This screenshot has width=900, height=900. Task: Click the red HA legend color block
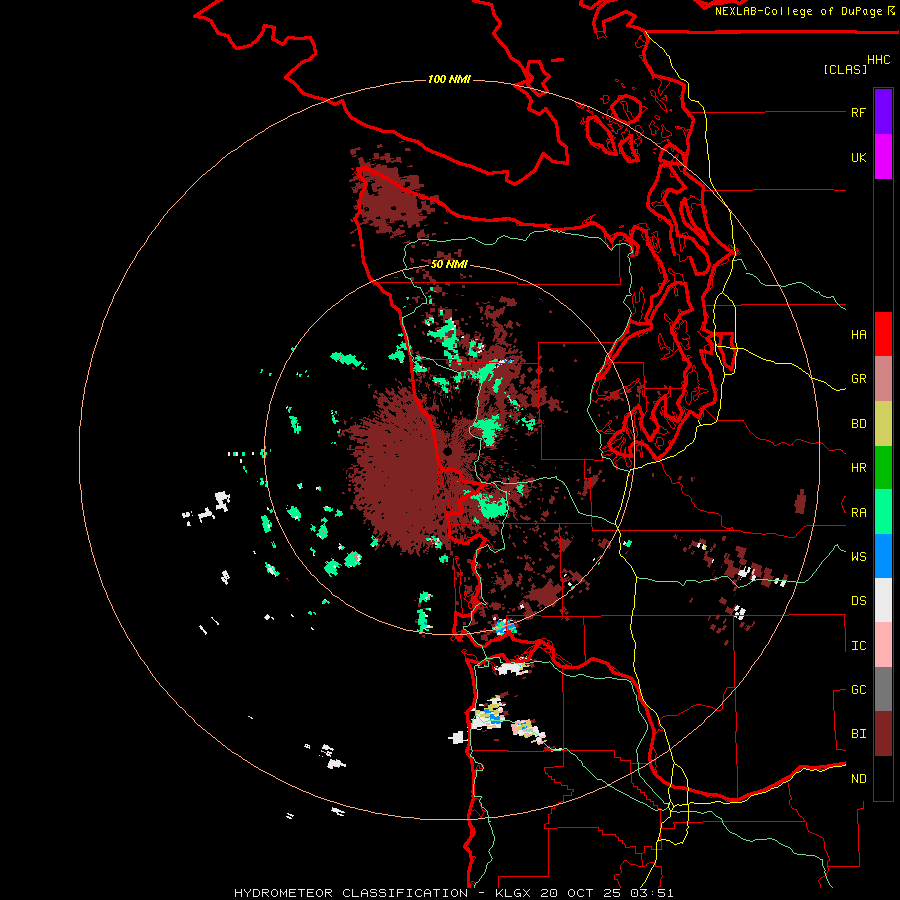click(883, 334)
